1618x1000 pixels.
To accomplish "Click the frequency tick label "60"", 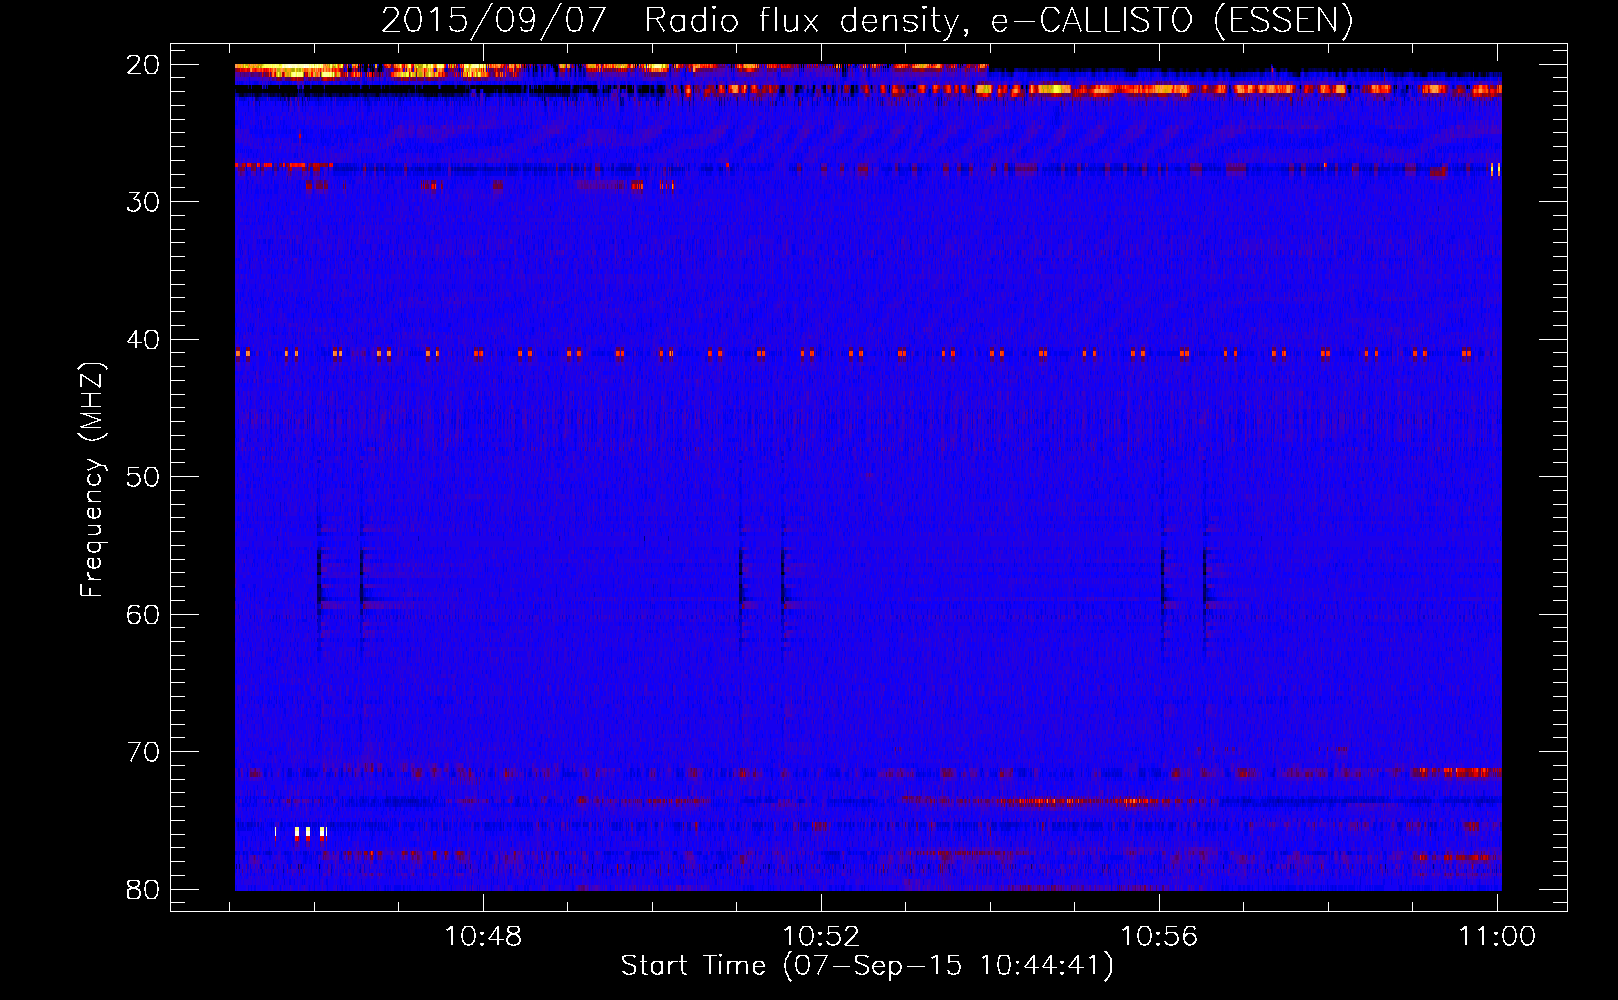I will coord(143,615).
